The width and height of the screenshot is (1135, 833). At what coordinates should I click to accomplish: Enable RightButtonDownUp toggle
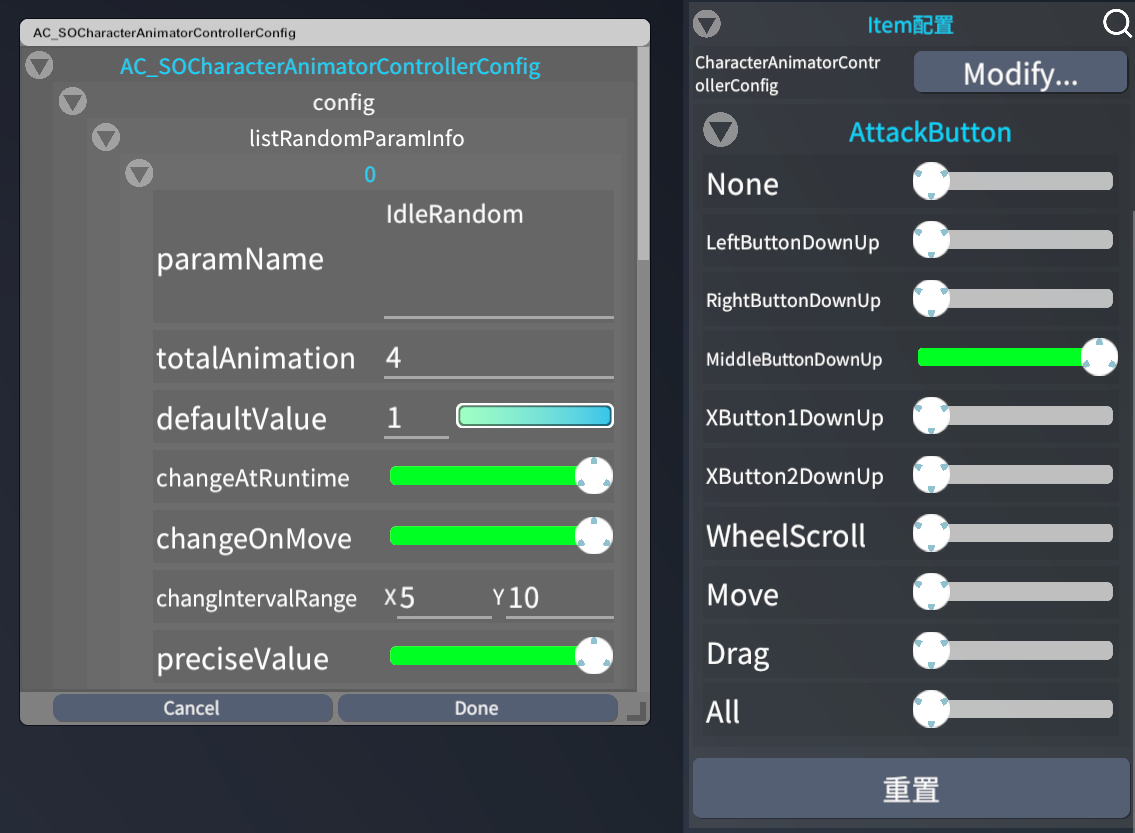click(1013, 298)
